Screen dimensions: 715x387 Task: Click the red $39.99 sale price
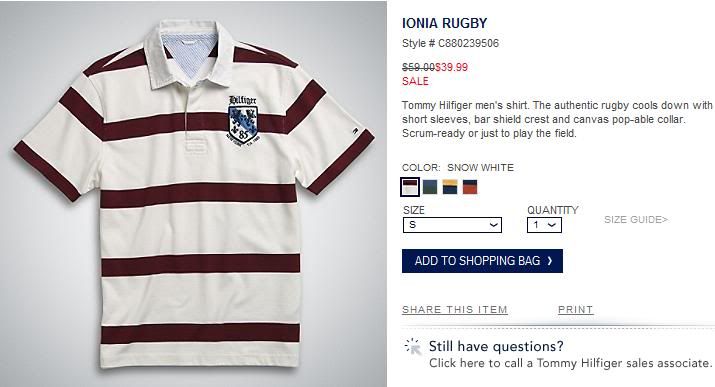coord(451,67)
